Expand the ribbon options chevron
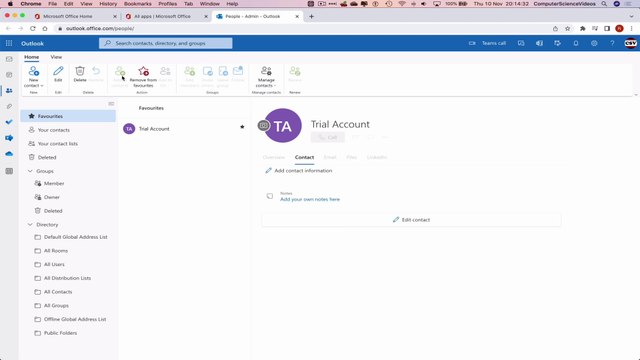The image size is (640, 360). click(636, 95)
